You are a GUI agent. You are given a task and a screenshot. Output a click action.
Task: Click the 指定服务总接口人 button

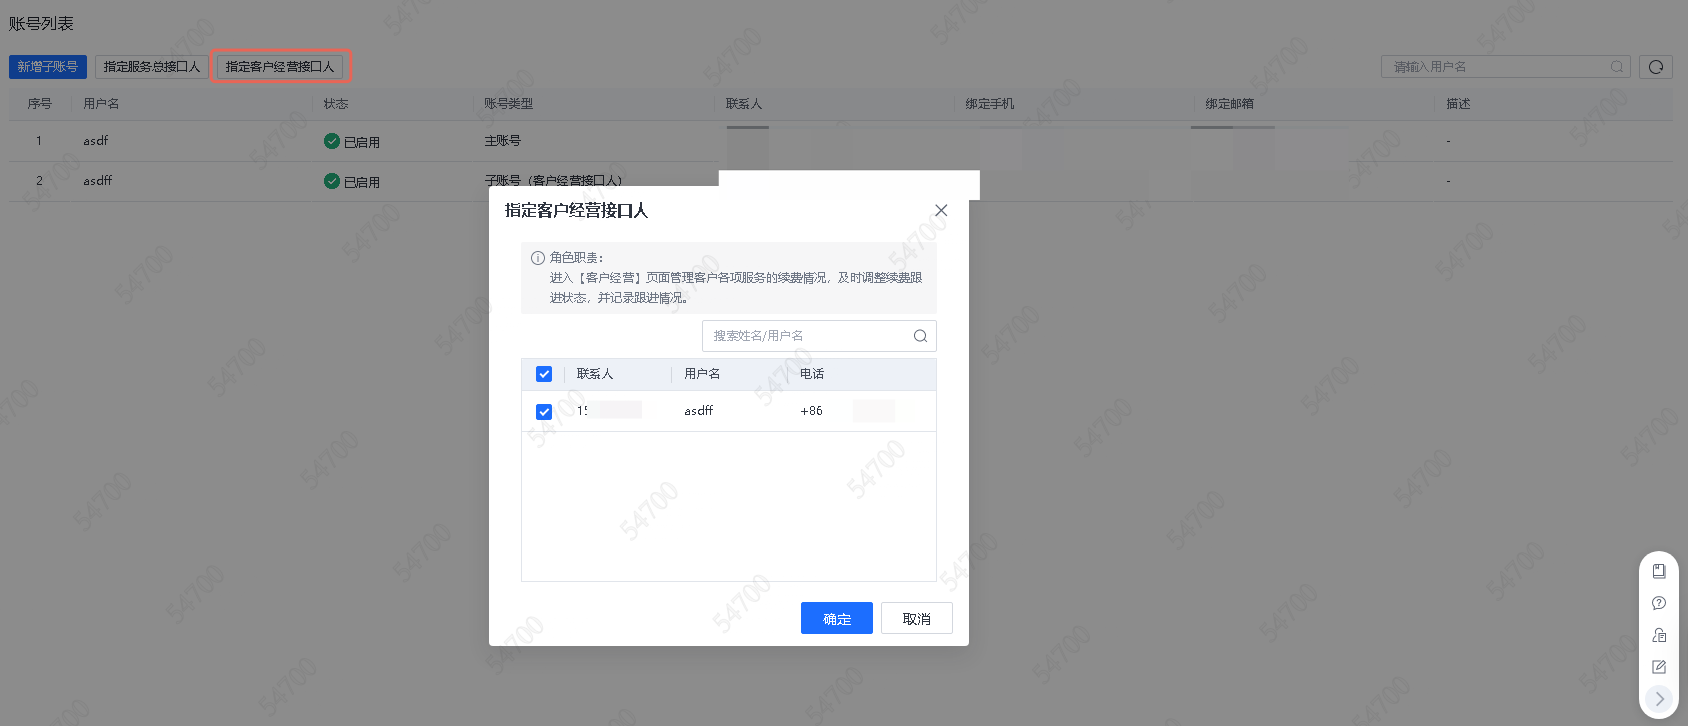(152, 67)
